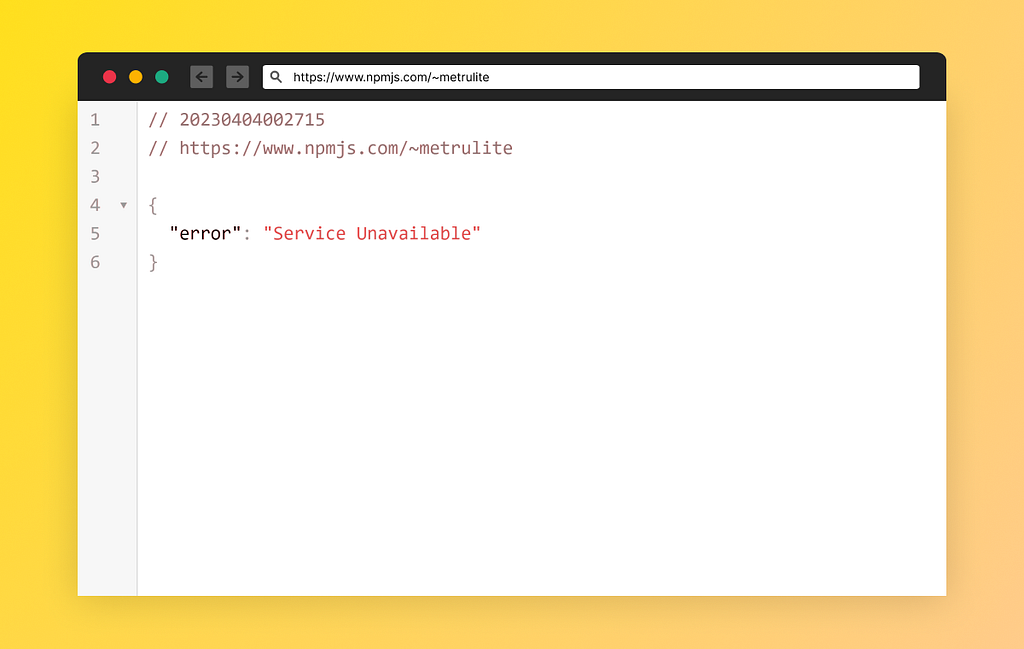Click the red close window dot
The image size is (1024, 649).
pyautogui.click(x=110, y=77)
